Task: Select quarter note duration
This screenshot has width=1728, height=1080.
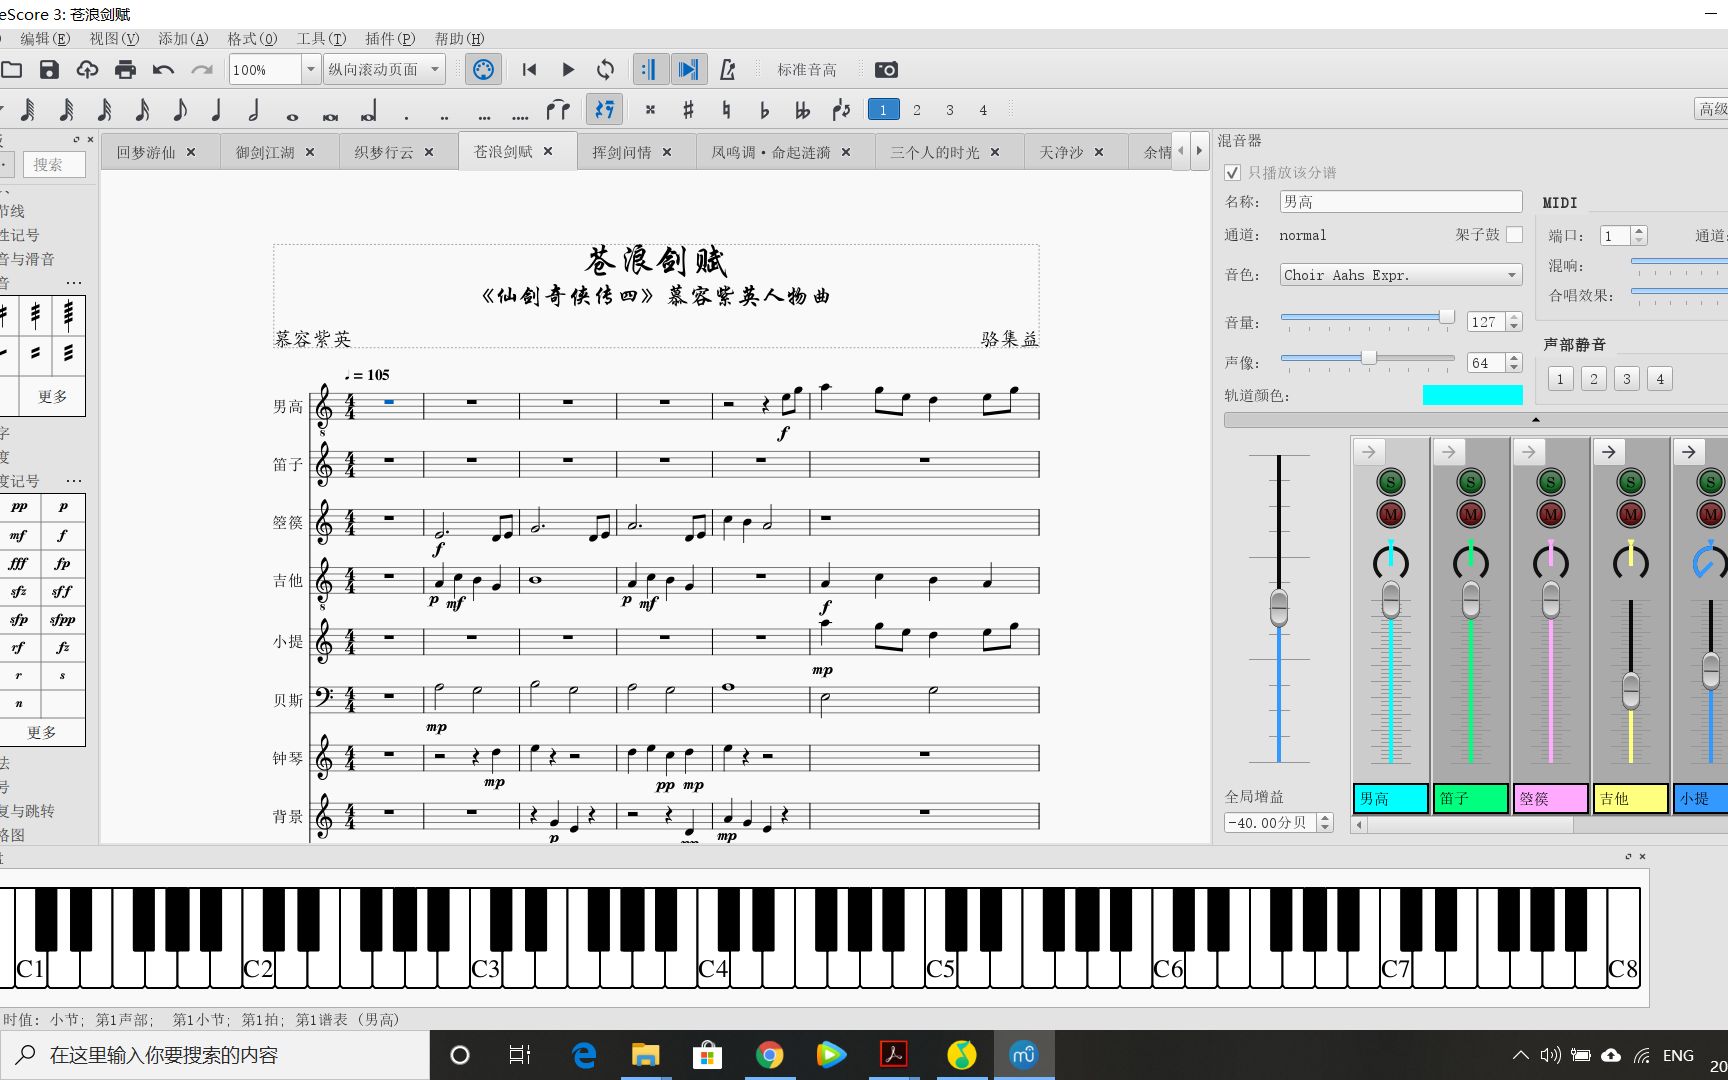Action: tap(215, 109)
